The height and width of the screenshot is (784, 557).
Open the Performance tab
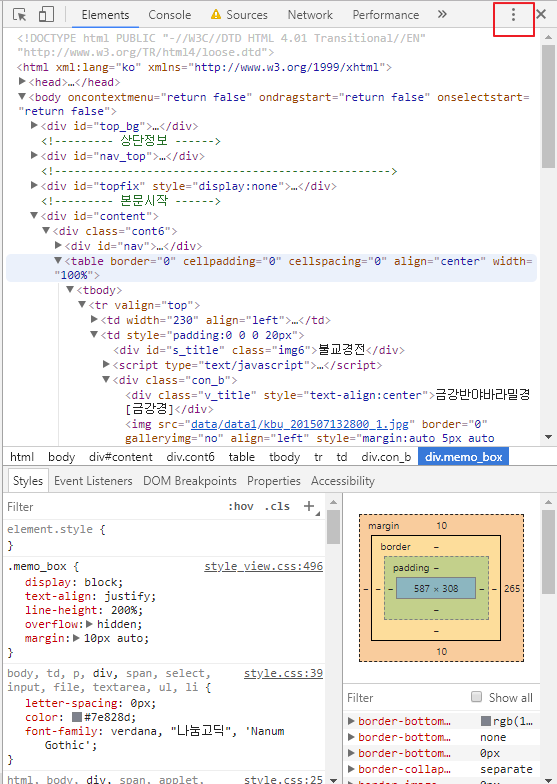pyautogui.click(x=386, y=15)
